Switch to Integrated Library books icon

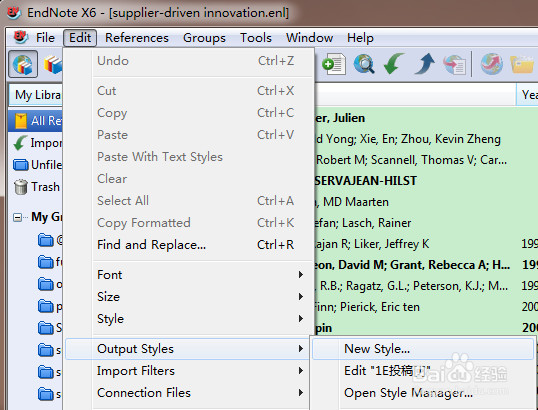pos(52,65)
